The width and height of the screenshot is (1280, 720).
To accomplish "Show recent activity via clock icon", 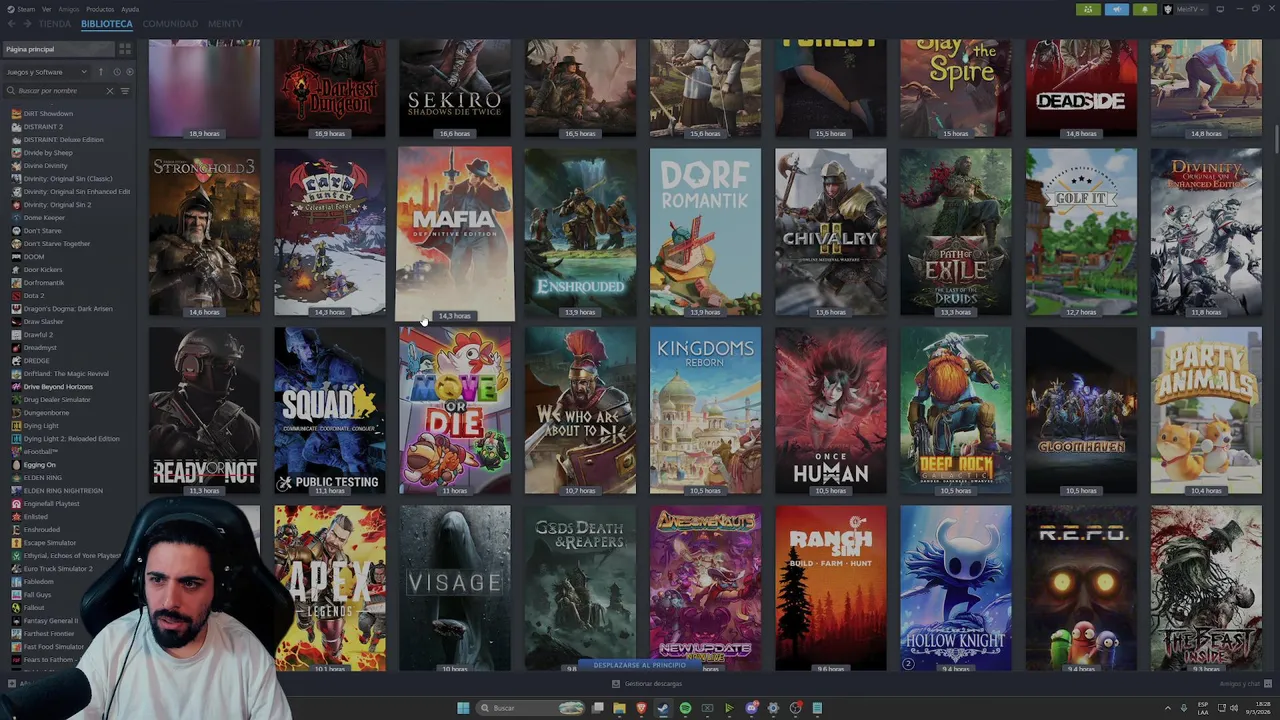I will (116, 72).
